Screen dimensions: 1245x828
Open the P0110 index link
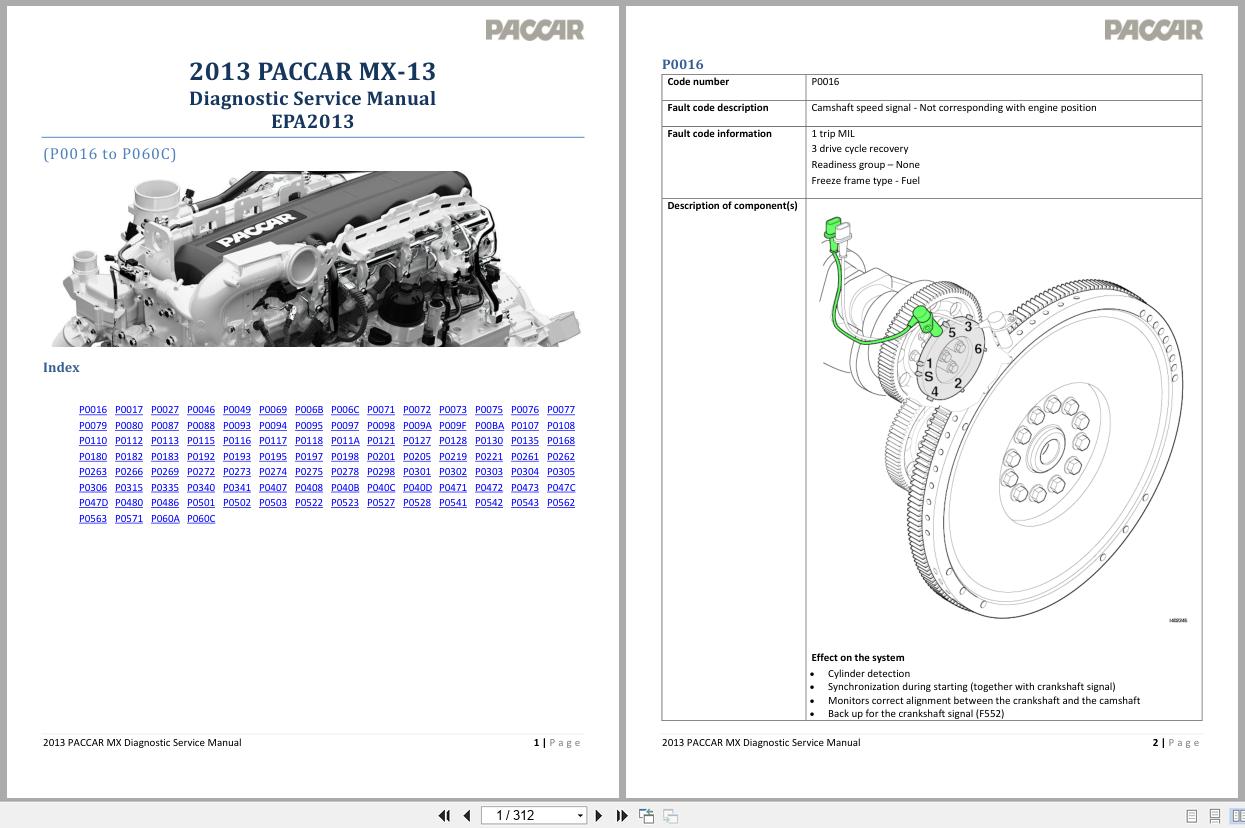pos(93,441)
